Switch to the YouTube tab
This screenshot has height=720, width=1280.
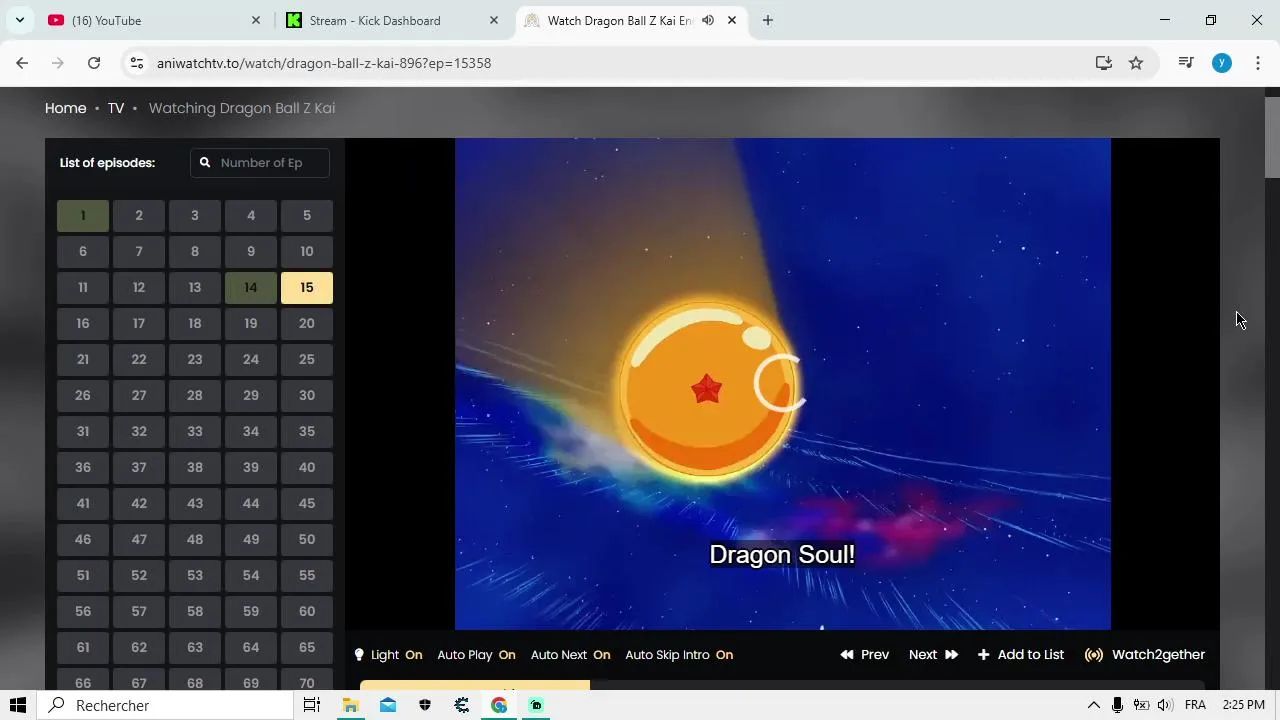pyautogui.click(x=155, y=20)
